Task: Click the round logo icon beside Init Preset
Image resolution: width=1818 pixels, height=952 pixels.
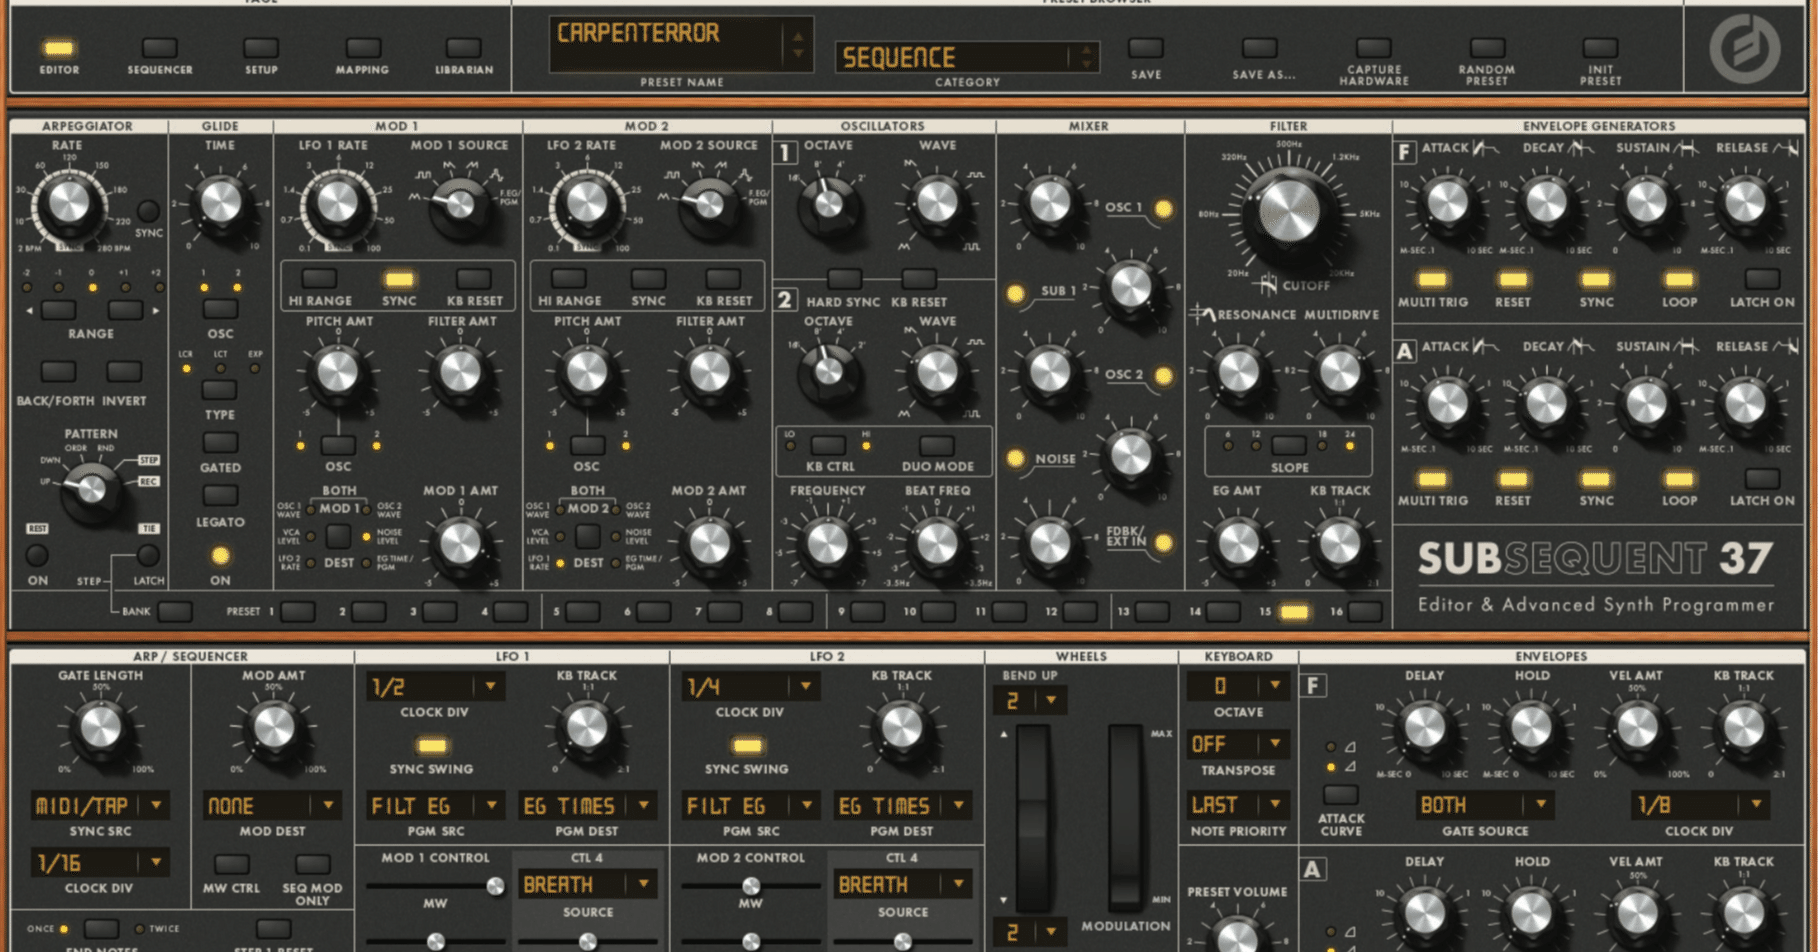Action: tap(1744, 48)
